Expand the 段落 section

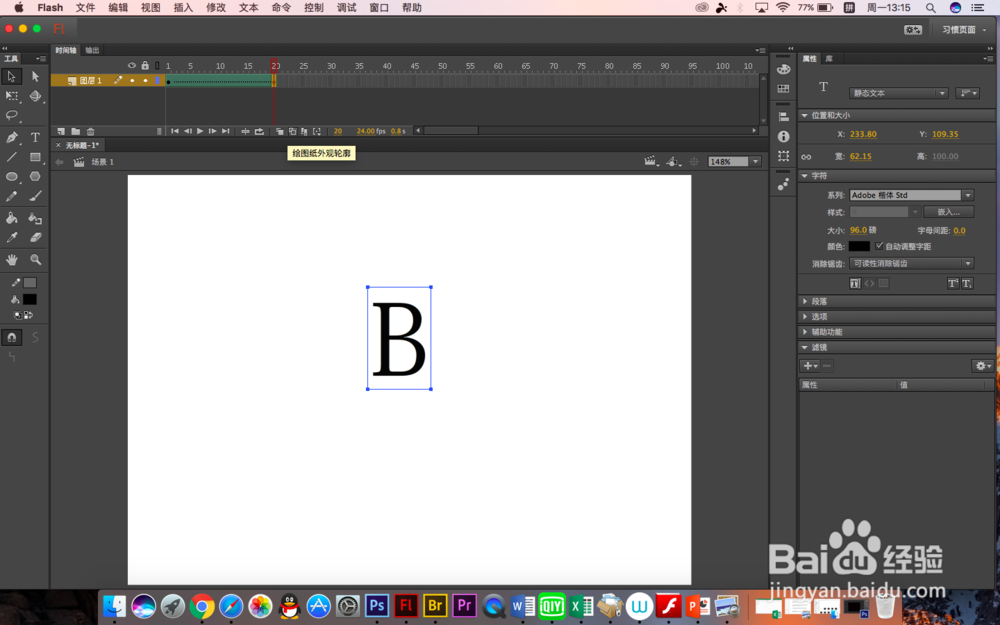[805, 301]
